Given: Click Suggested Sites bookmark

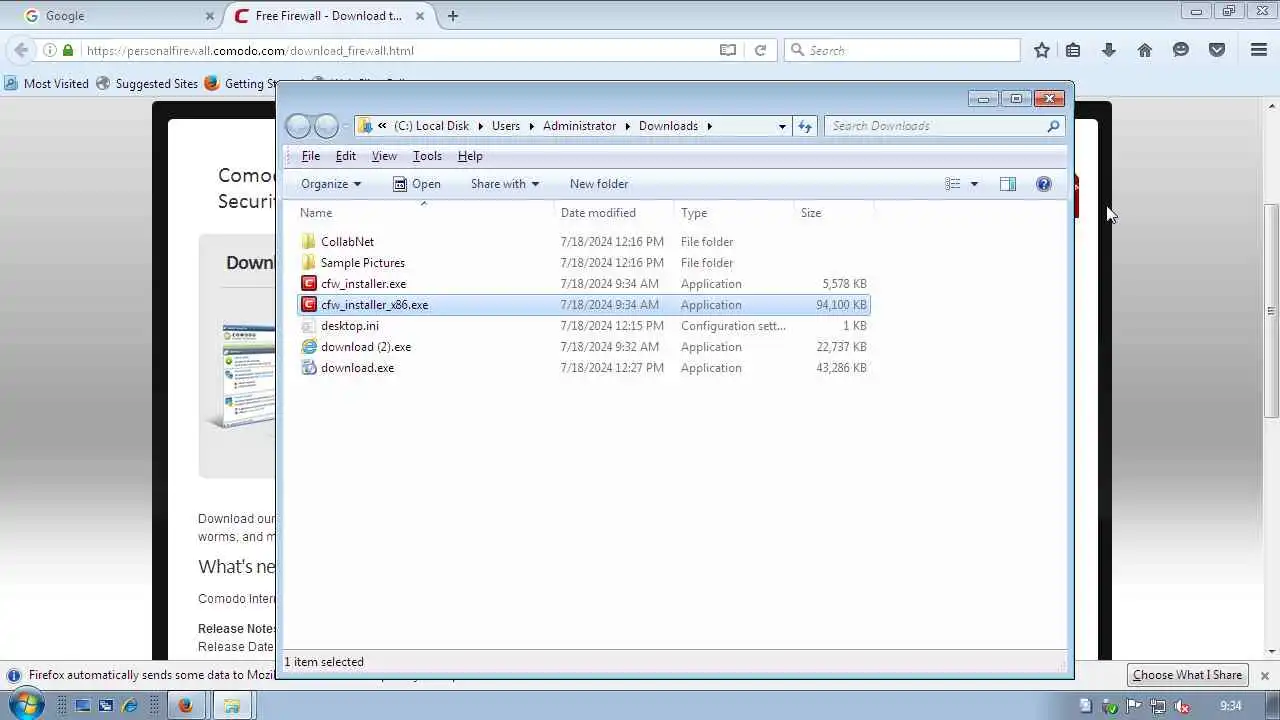Looking at the screenshot, I should coord(147,84).
